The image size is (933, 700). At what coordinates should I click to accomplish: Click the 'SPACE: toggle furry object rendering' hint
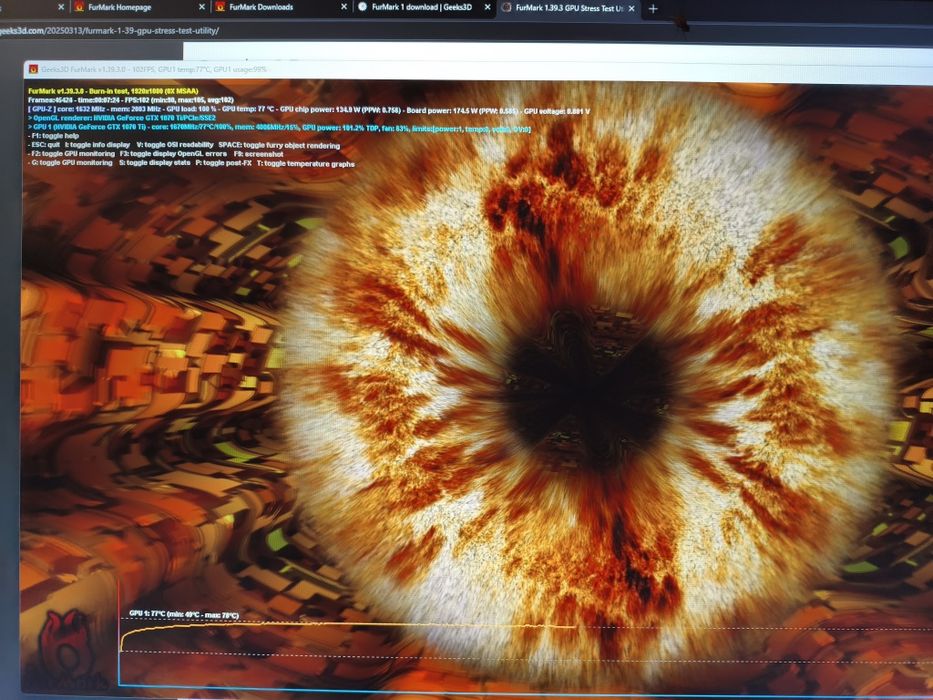pyautogui.click(x=279, y=146)
